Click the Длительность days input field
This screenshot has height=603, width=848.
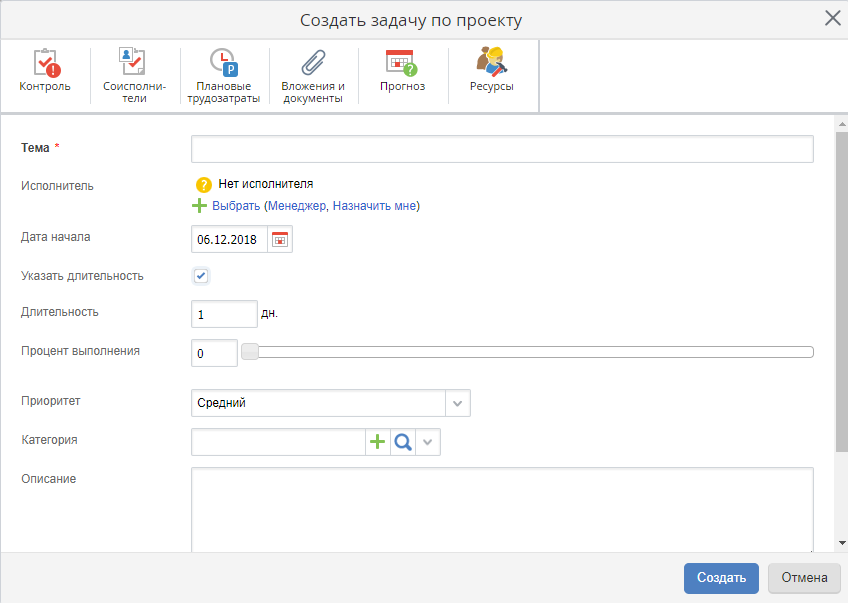point(224,314)
